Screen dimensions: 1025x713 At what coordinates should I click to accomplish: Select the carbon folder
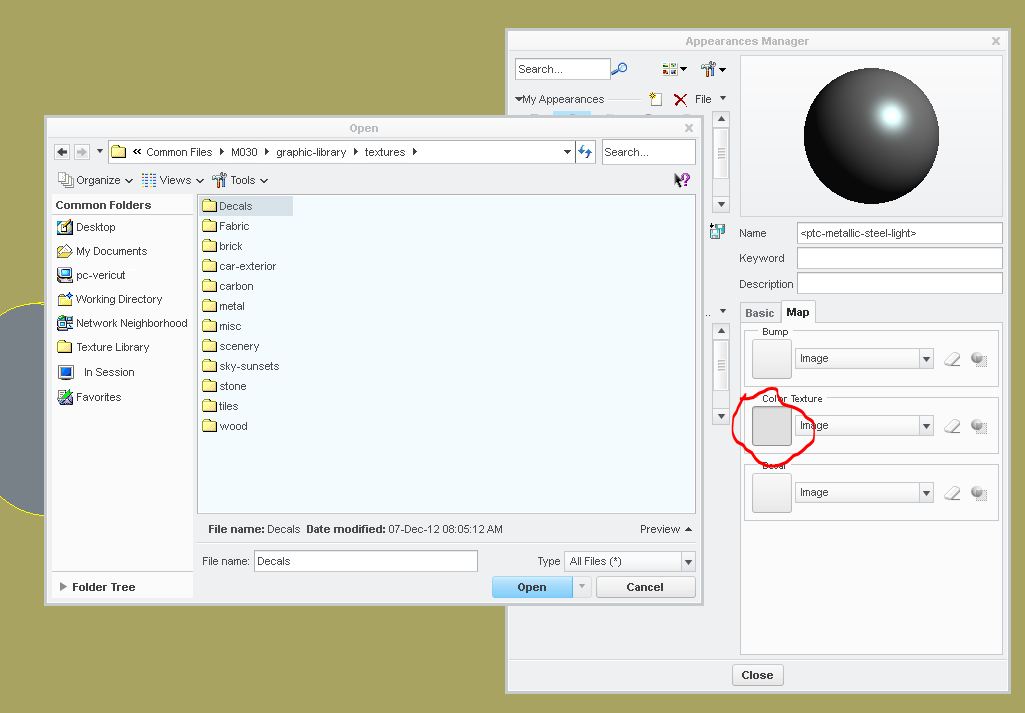coord(228,286)
